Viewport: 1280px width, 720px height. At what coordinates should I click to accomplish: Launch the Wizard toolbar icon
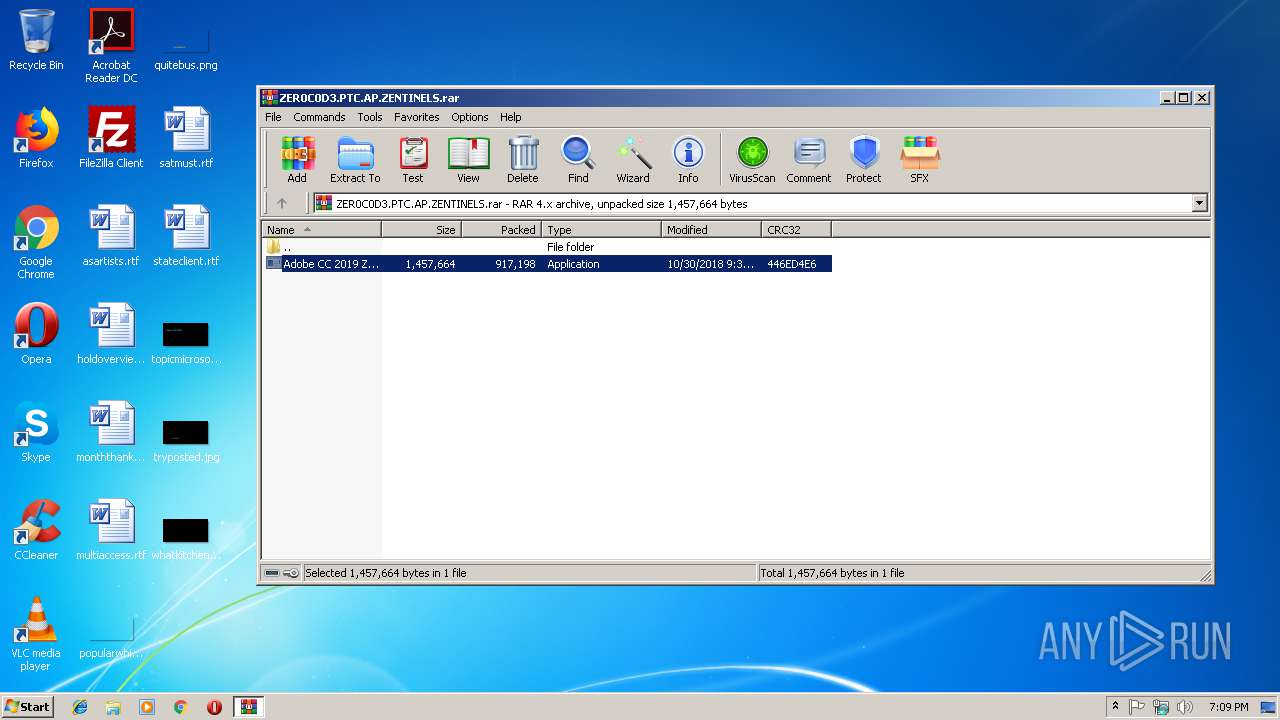633,160
